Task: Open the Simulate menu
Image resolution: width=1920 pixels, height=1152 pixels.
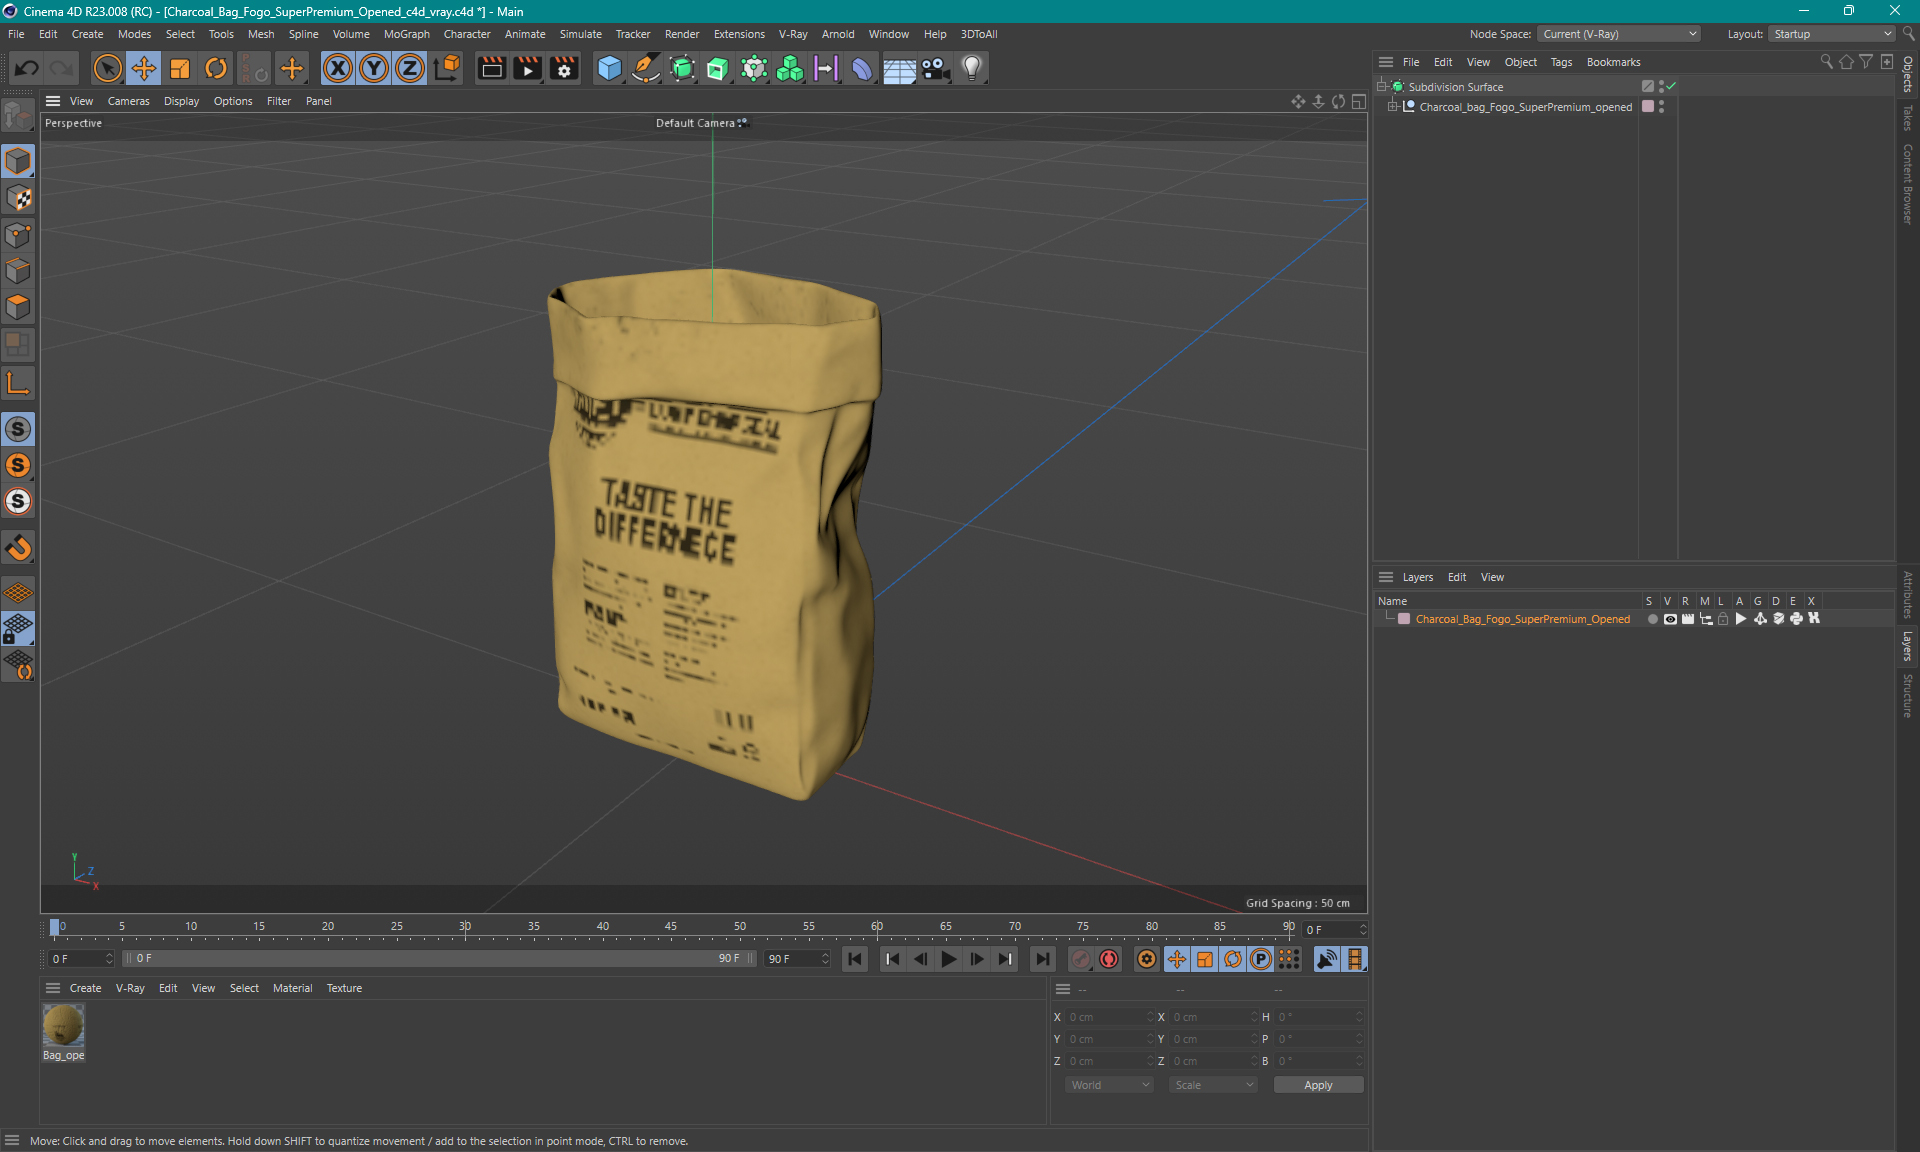Action: (x=580, y=34)
